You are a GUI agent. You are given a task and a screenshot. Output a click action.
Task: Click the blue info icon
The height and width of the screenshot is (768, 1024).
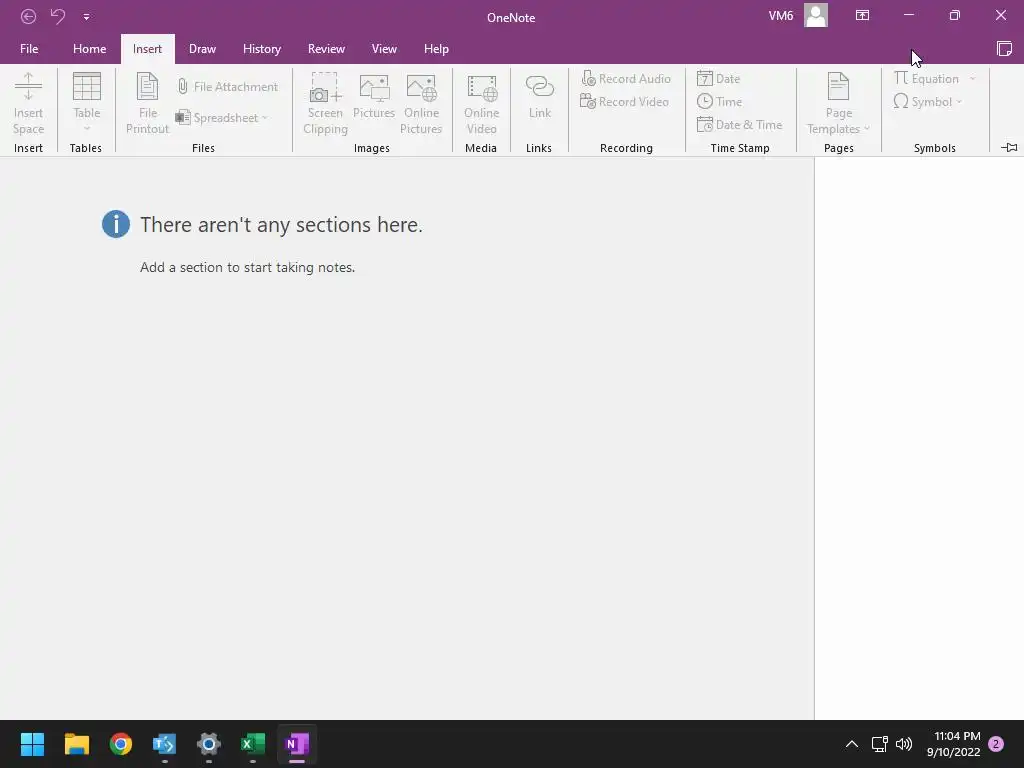(116, 224)
